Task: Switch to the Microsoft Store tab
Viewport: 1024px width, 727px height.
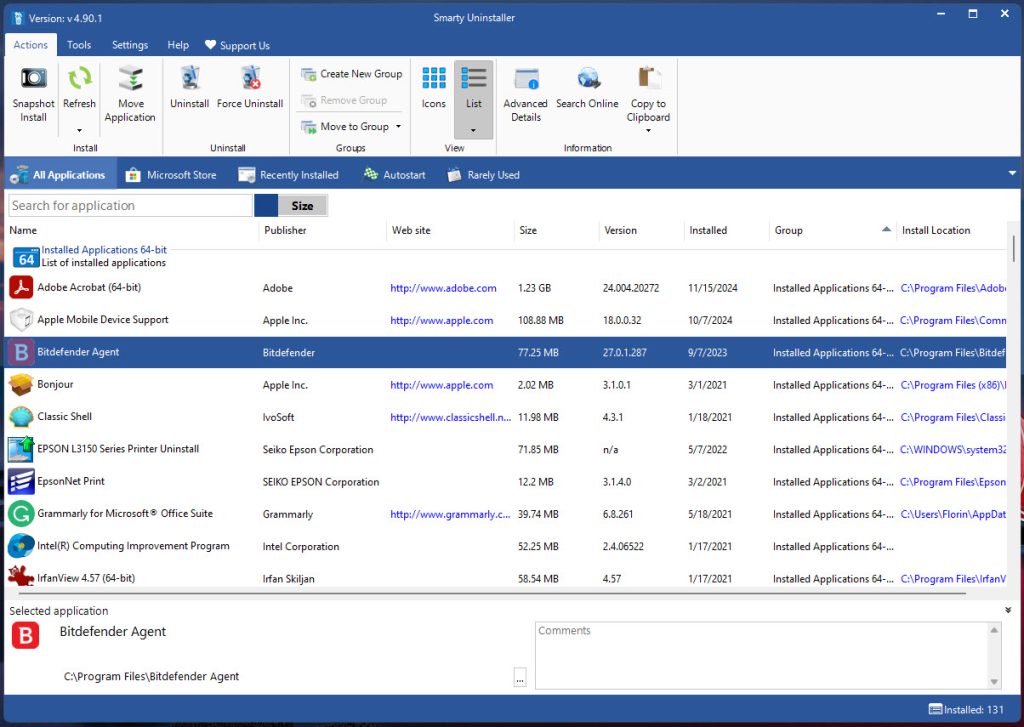Action: pos(170,174)
